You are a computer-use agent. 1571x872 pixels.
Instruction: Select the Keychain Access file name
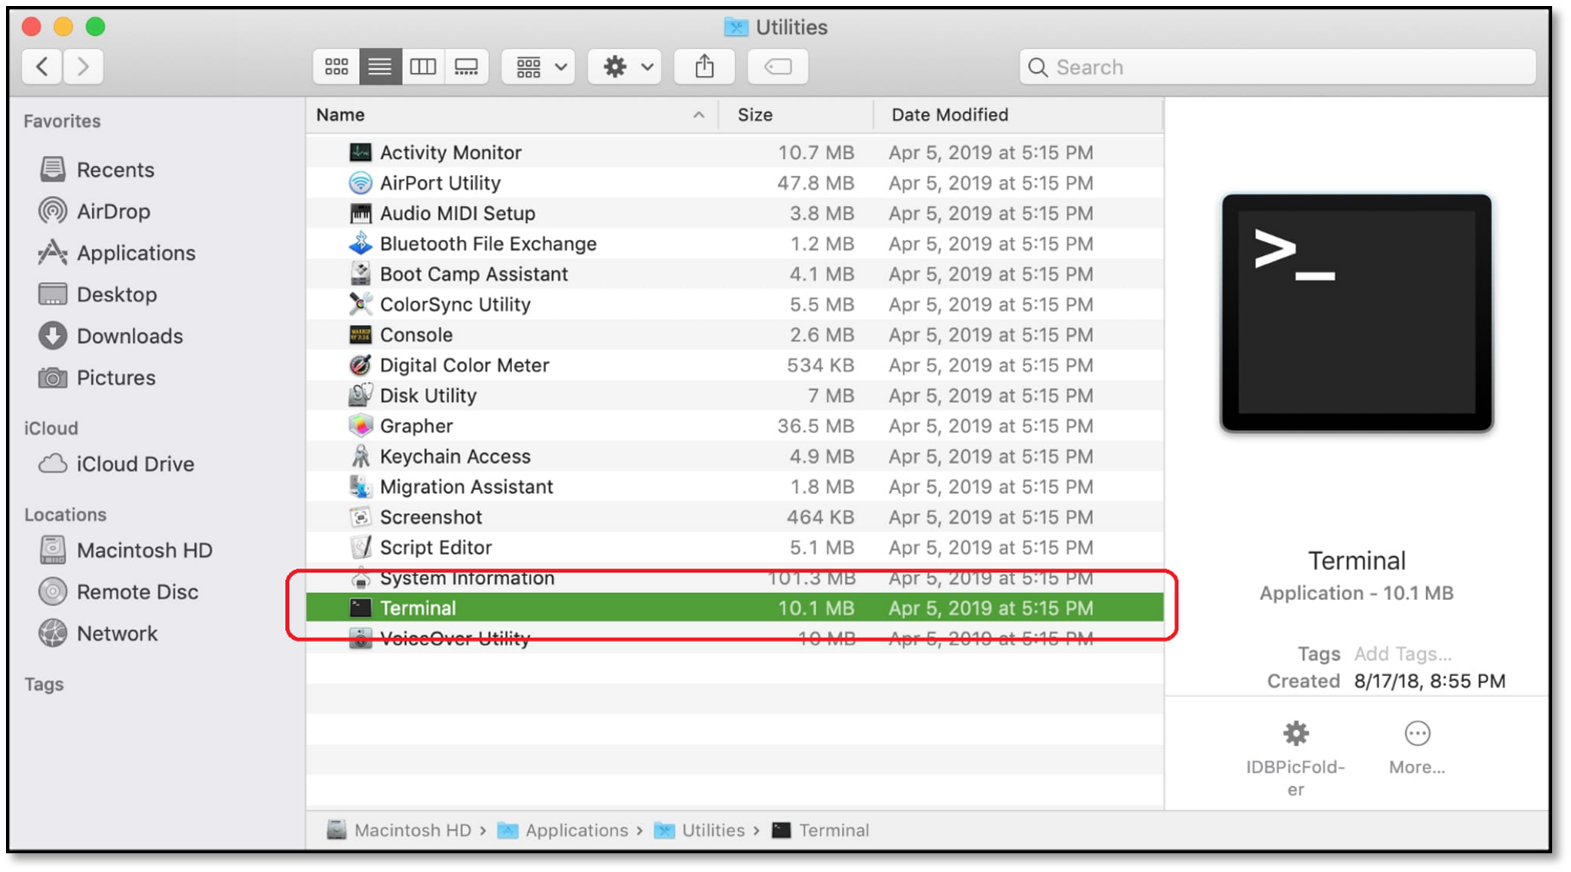455,456
